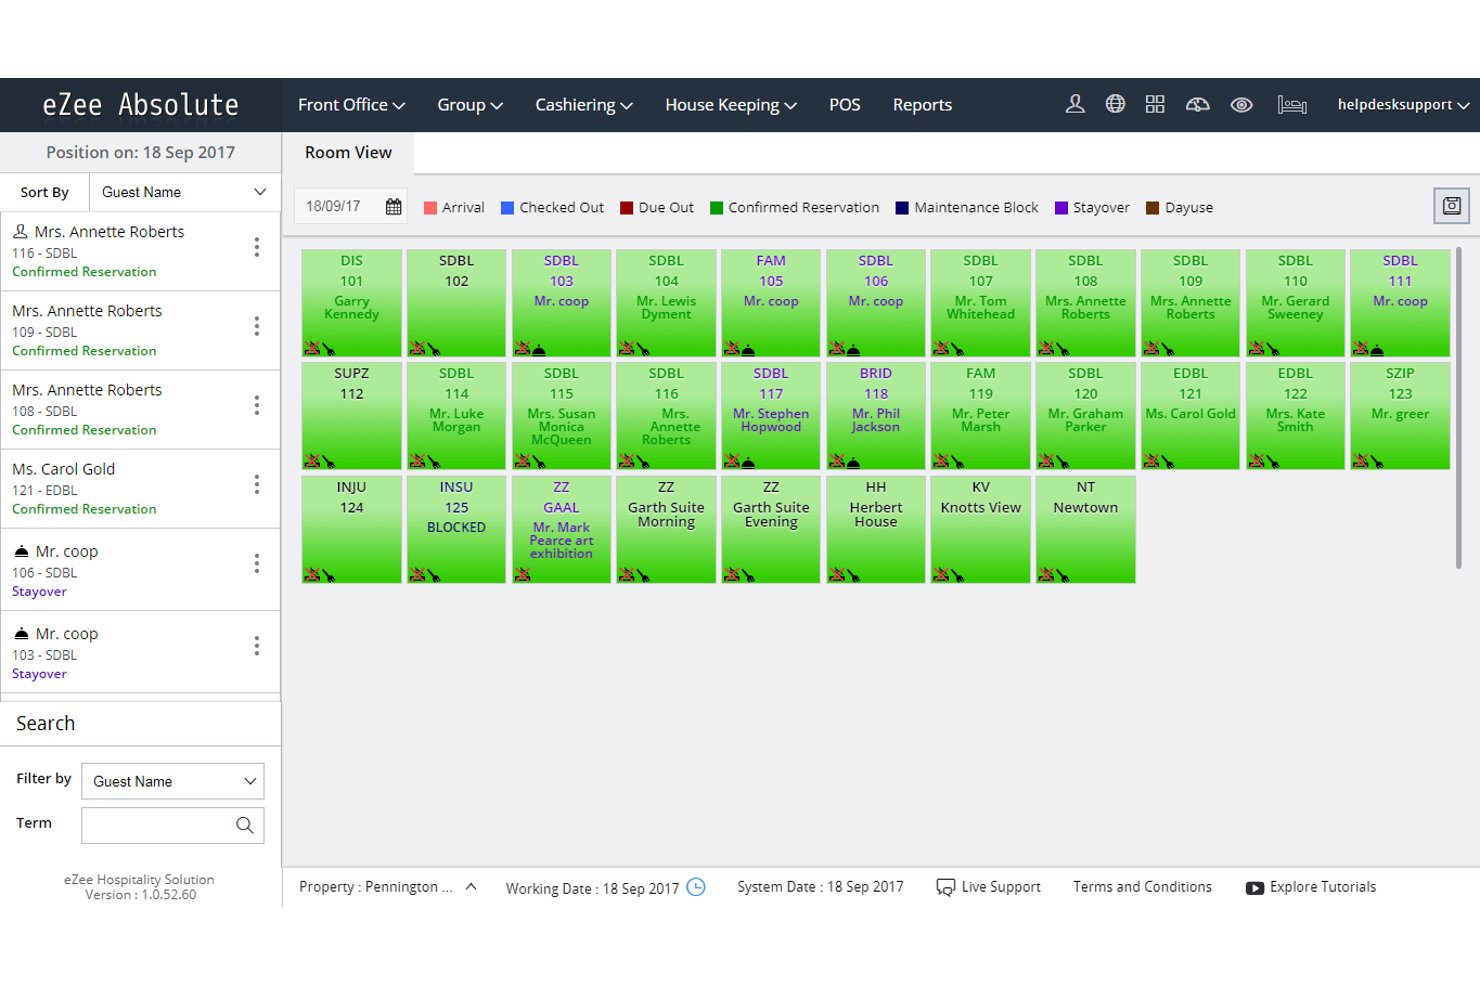Click the bed icon in header

click(1292, 104)
